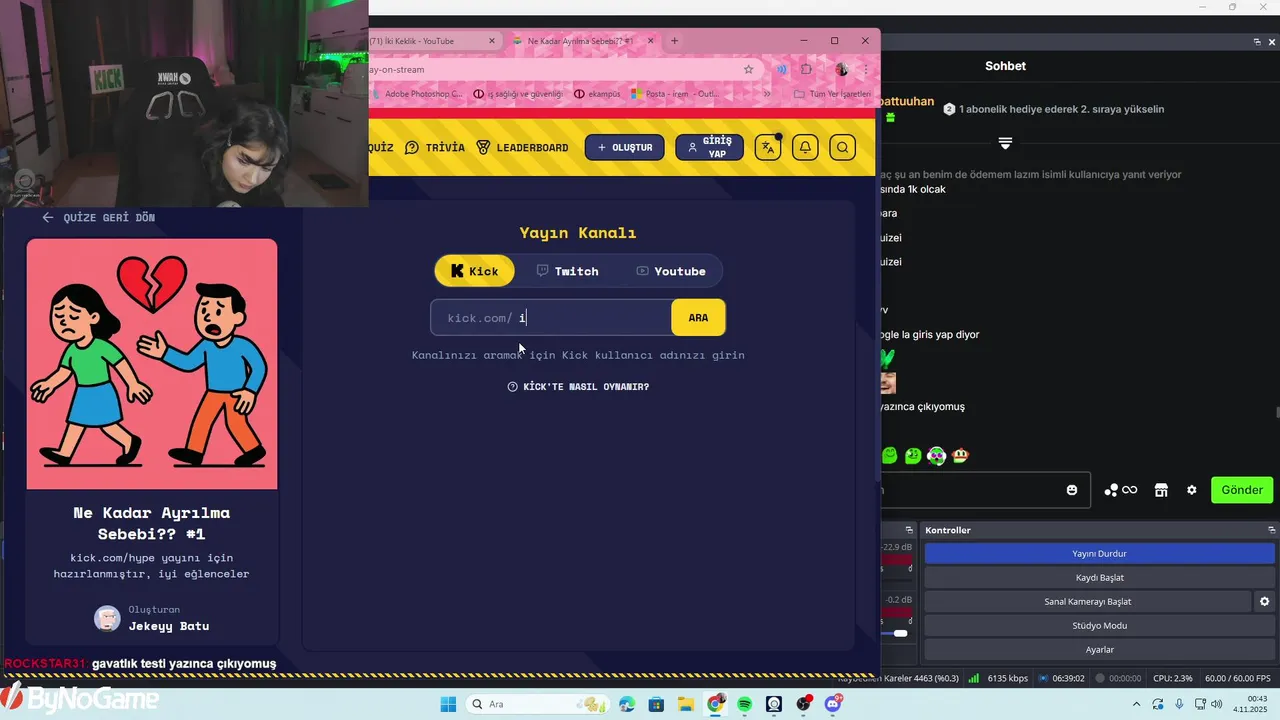Enable Stüdyo Modu in OBS
Image resolution: width=1280 pixels, height=720 pixels.
click(1099, 625)
